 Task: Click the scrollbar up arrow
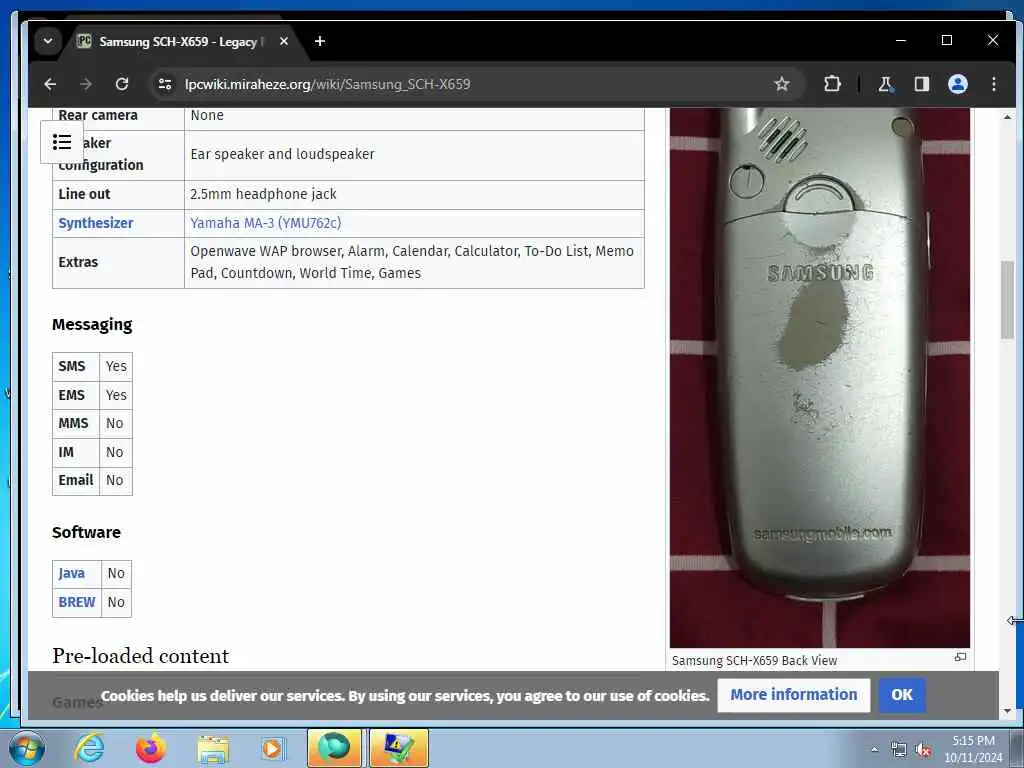coord(1007,117)
